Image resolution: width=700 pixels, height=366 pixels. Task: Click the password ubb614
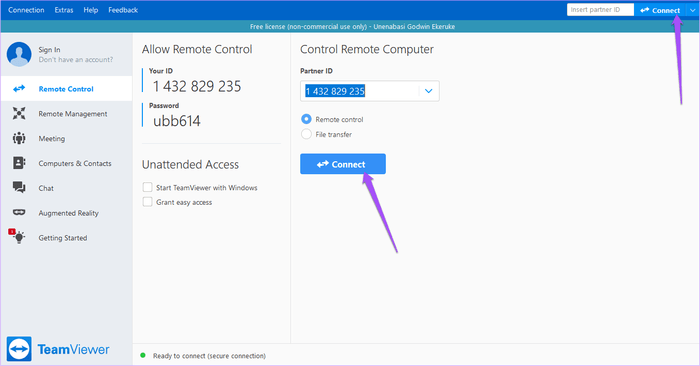pos(177,121)
